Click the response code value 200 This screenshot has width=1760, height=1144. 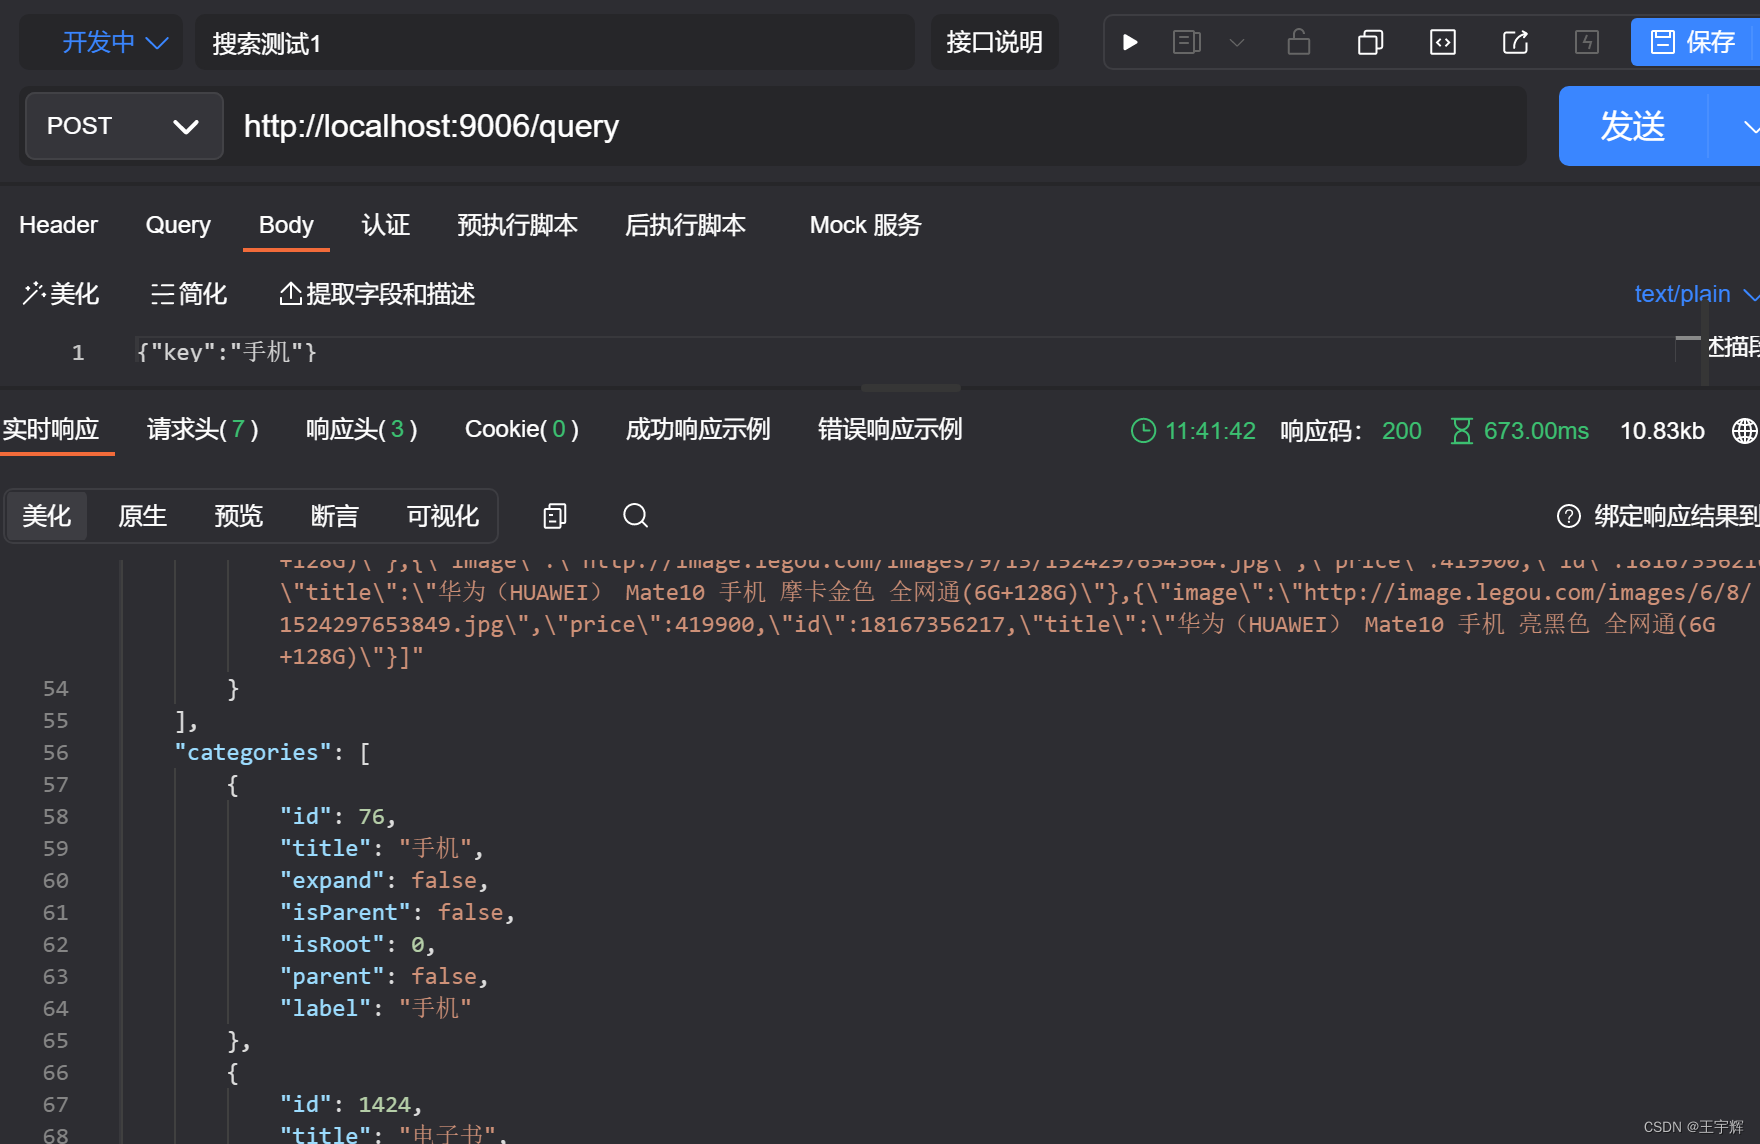[1402, 431]
